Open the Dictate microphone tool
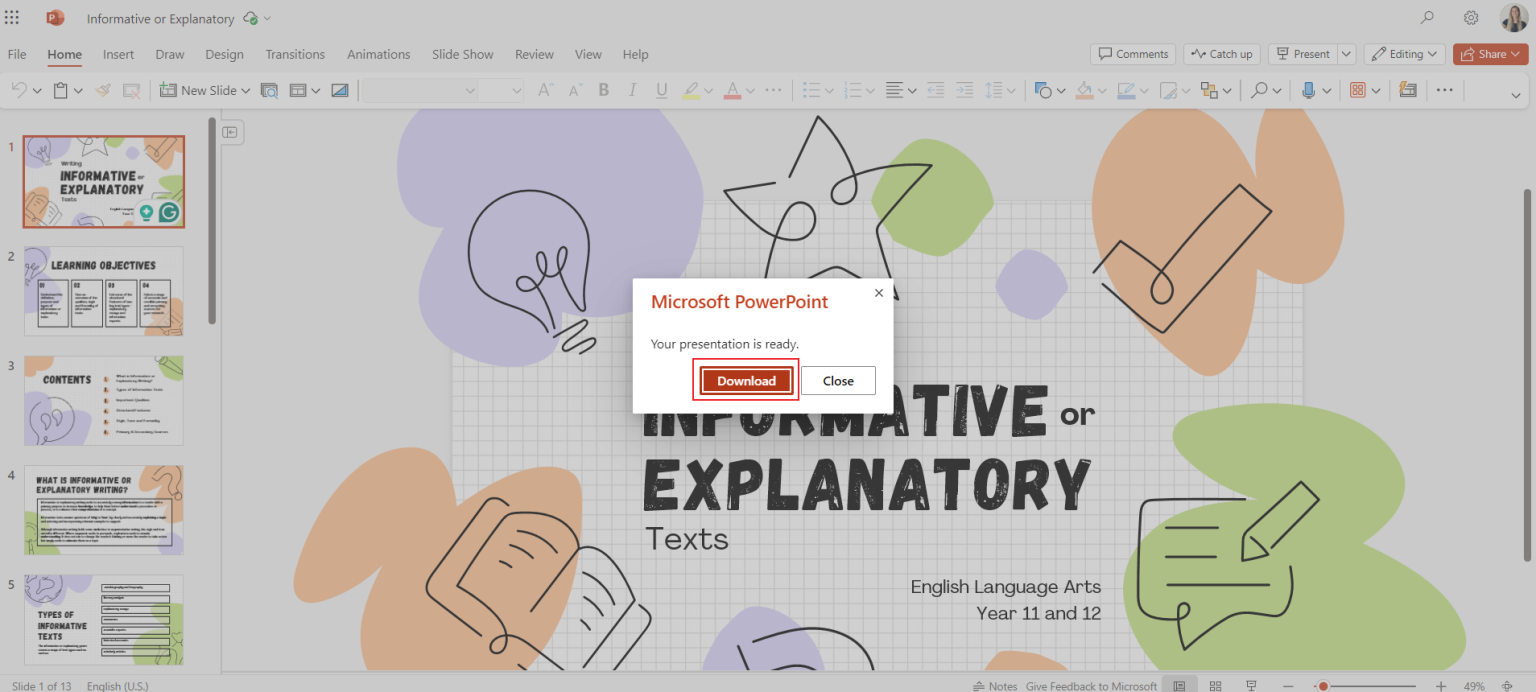Screen dimensions: 1536x692 point(1311,90)
